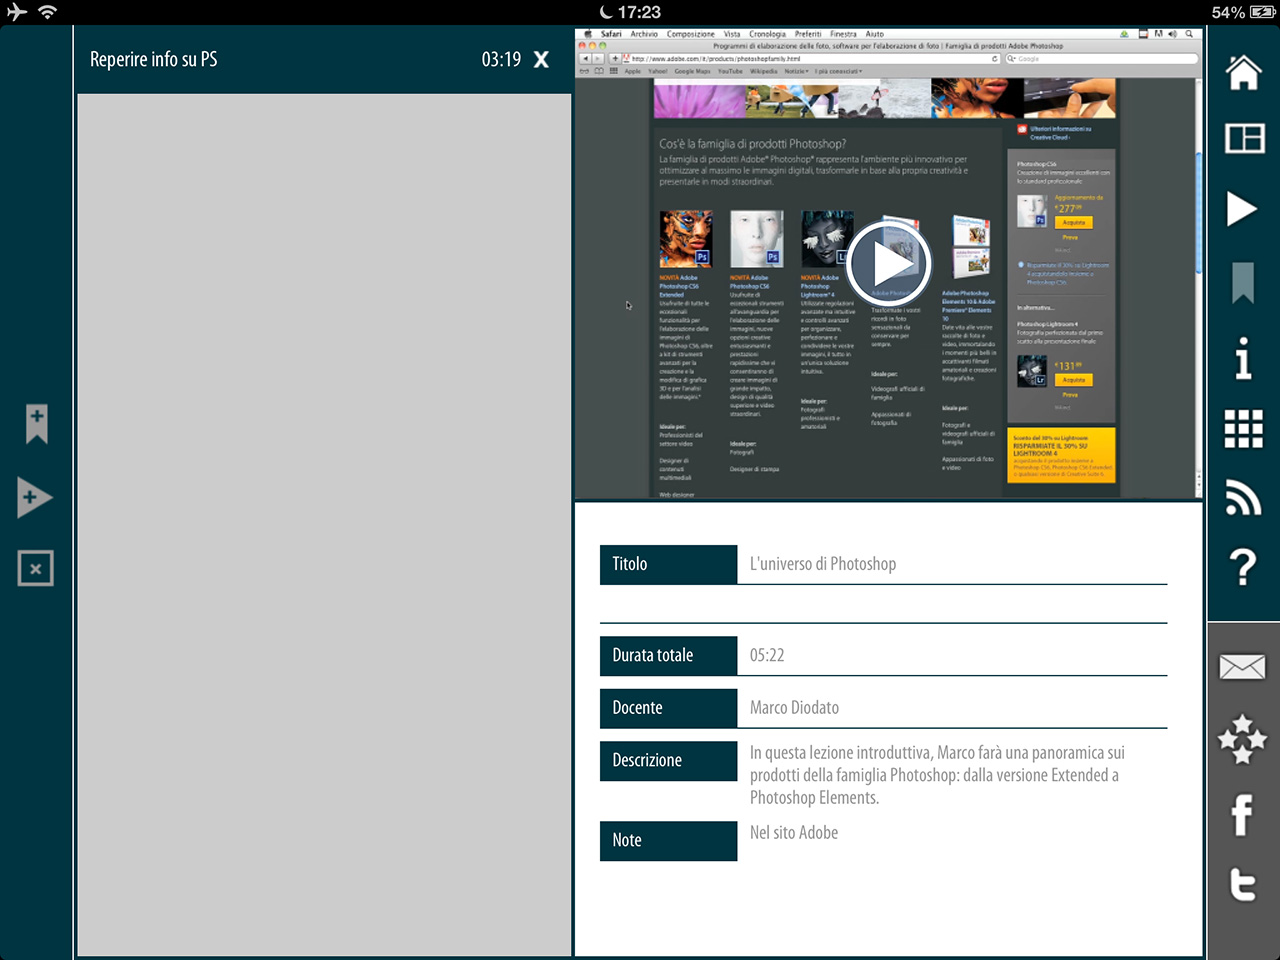Open the RSS feed icon
The height and width of the screenshot is (960, 1280).
coord(1243,498)
